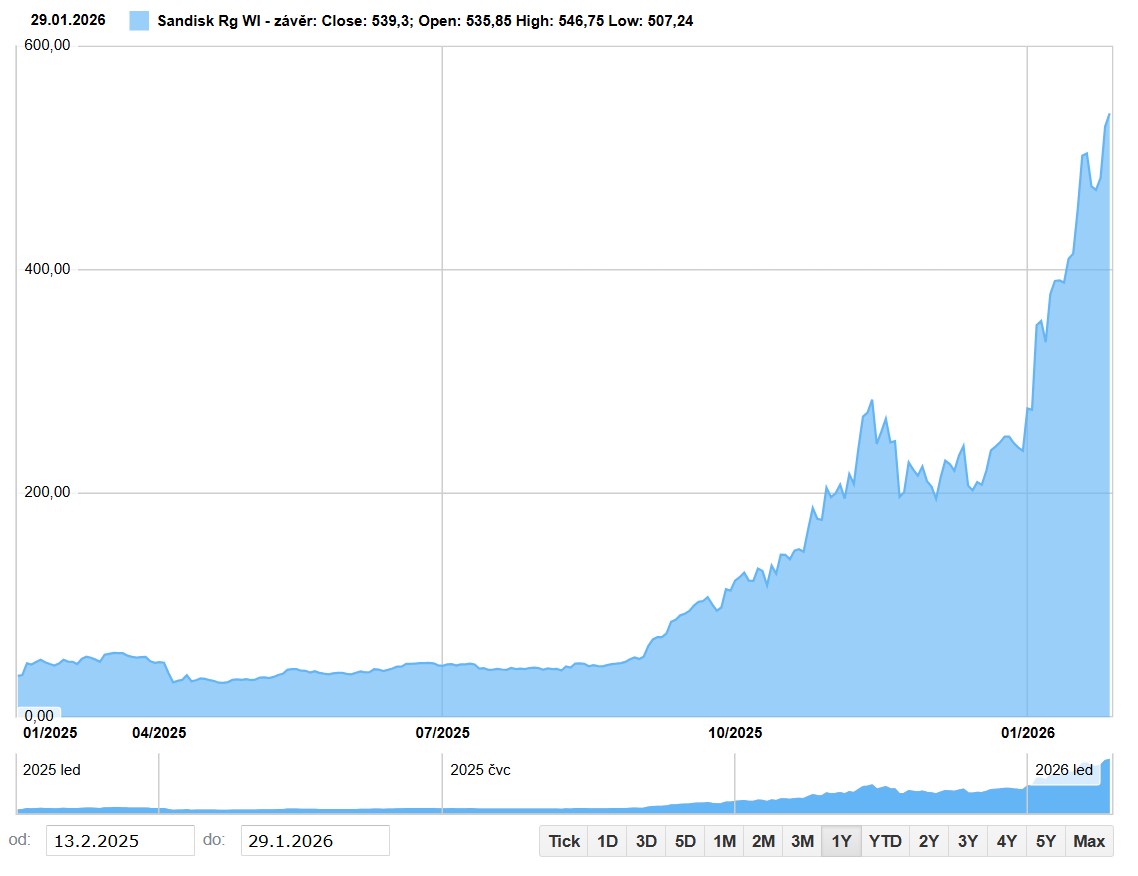Screen dimensions: 1138x876
Task: Set chart period to 5D
Action: click(685, 841)
